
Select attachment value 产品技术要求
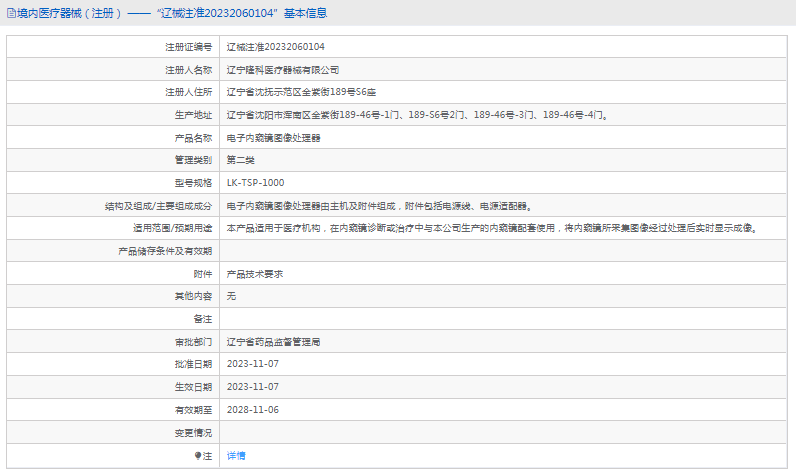tap(255, 274)
